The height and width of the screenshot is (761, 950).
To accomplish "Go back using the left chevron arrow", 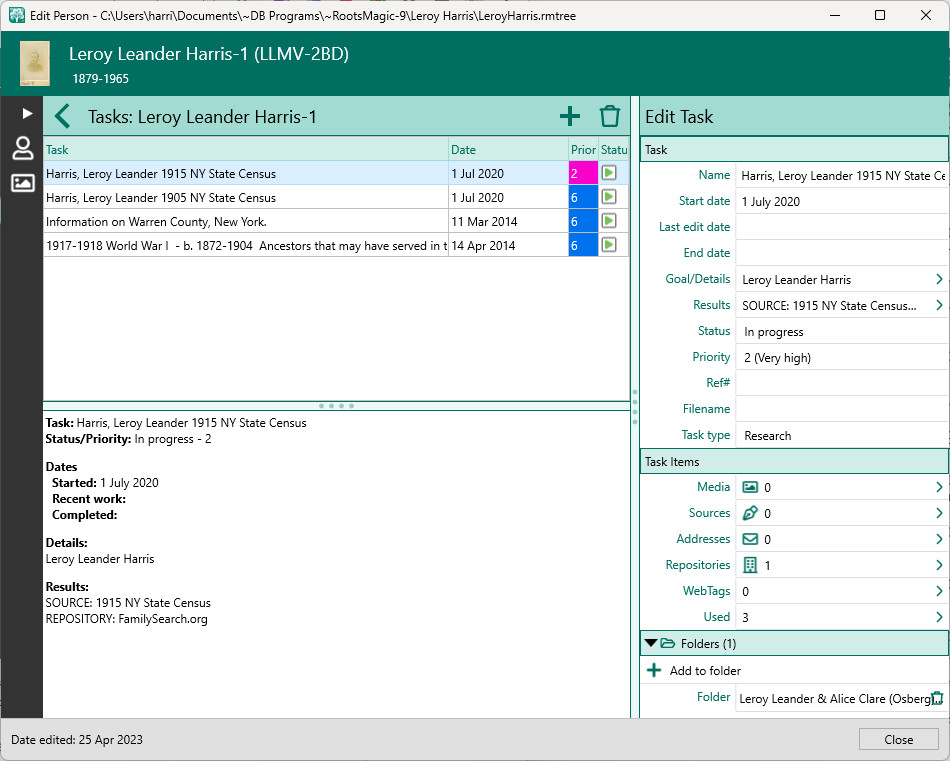I will point(63,117).
